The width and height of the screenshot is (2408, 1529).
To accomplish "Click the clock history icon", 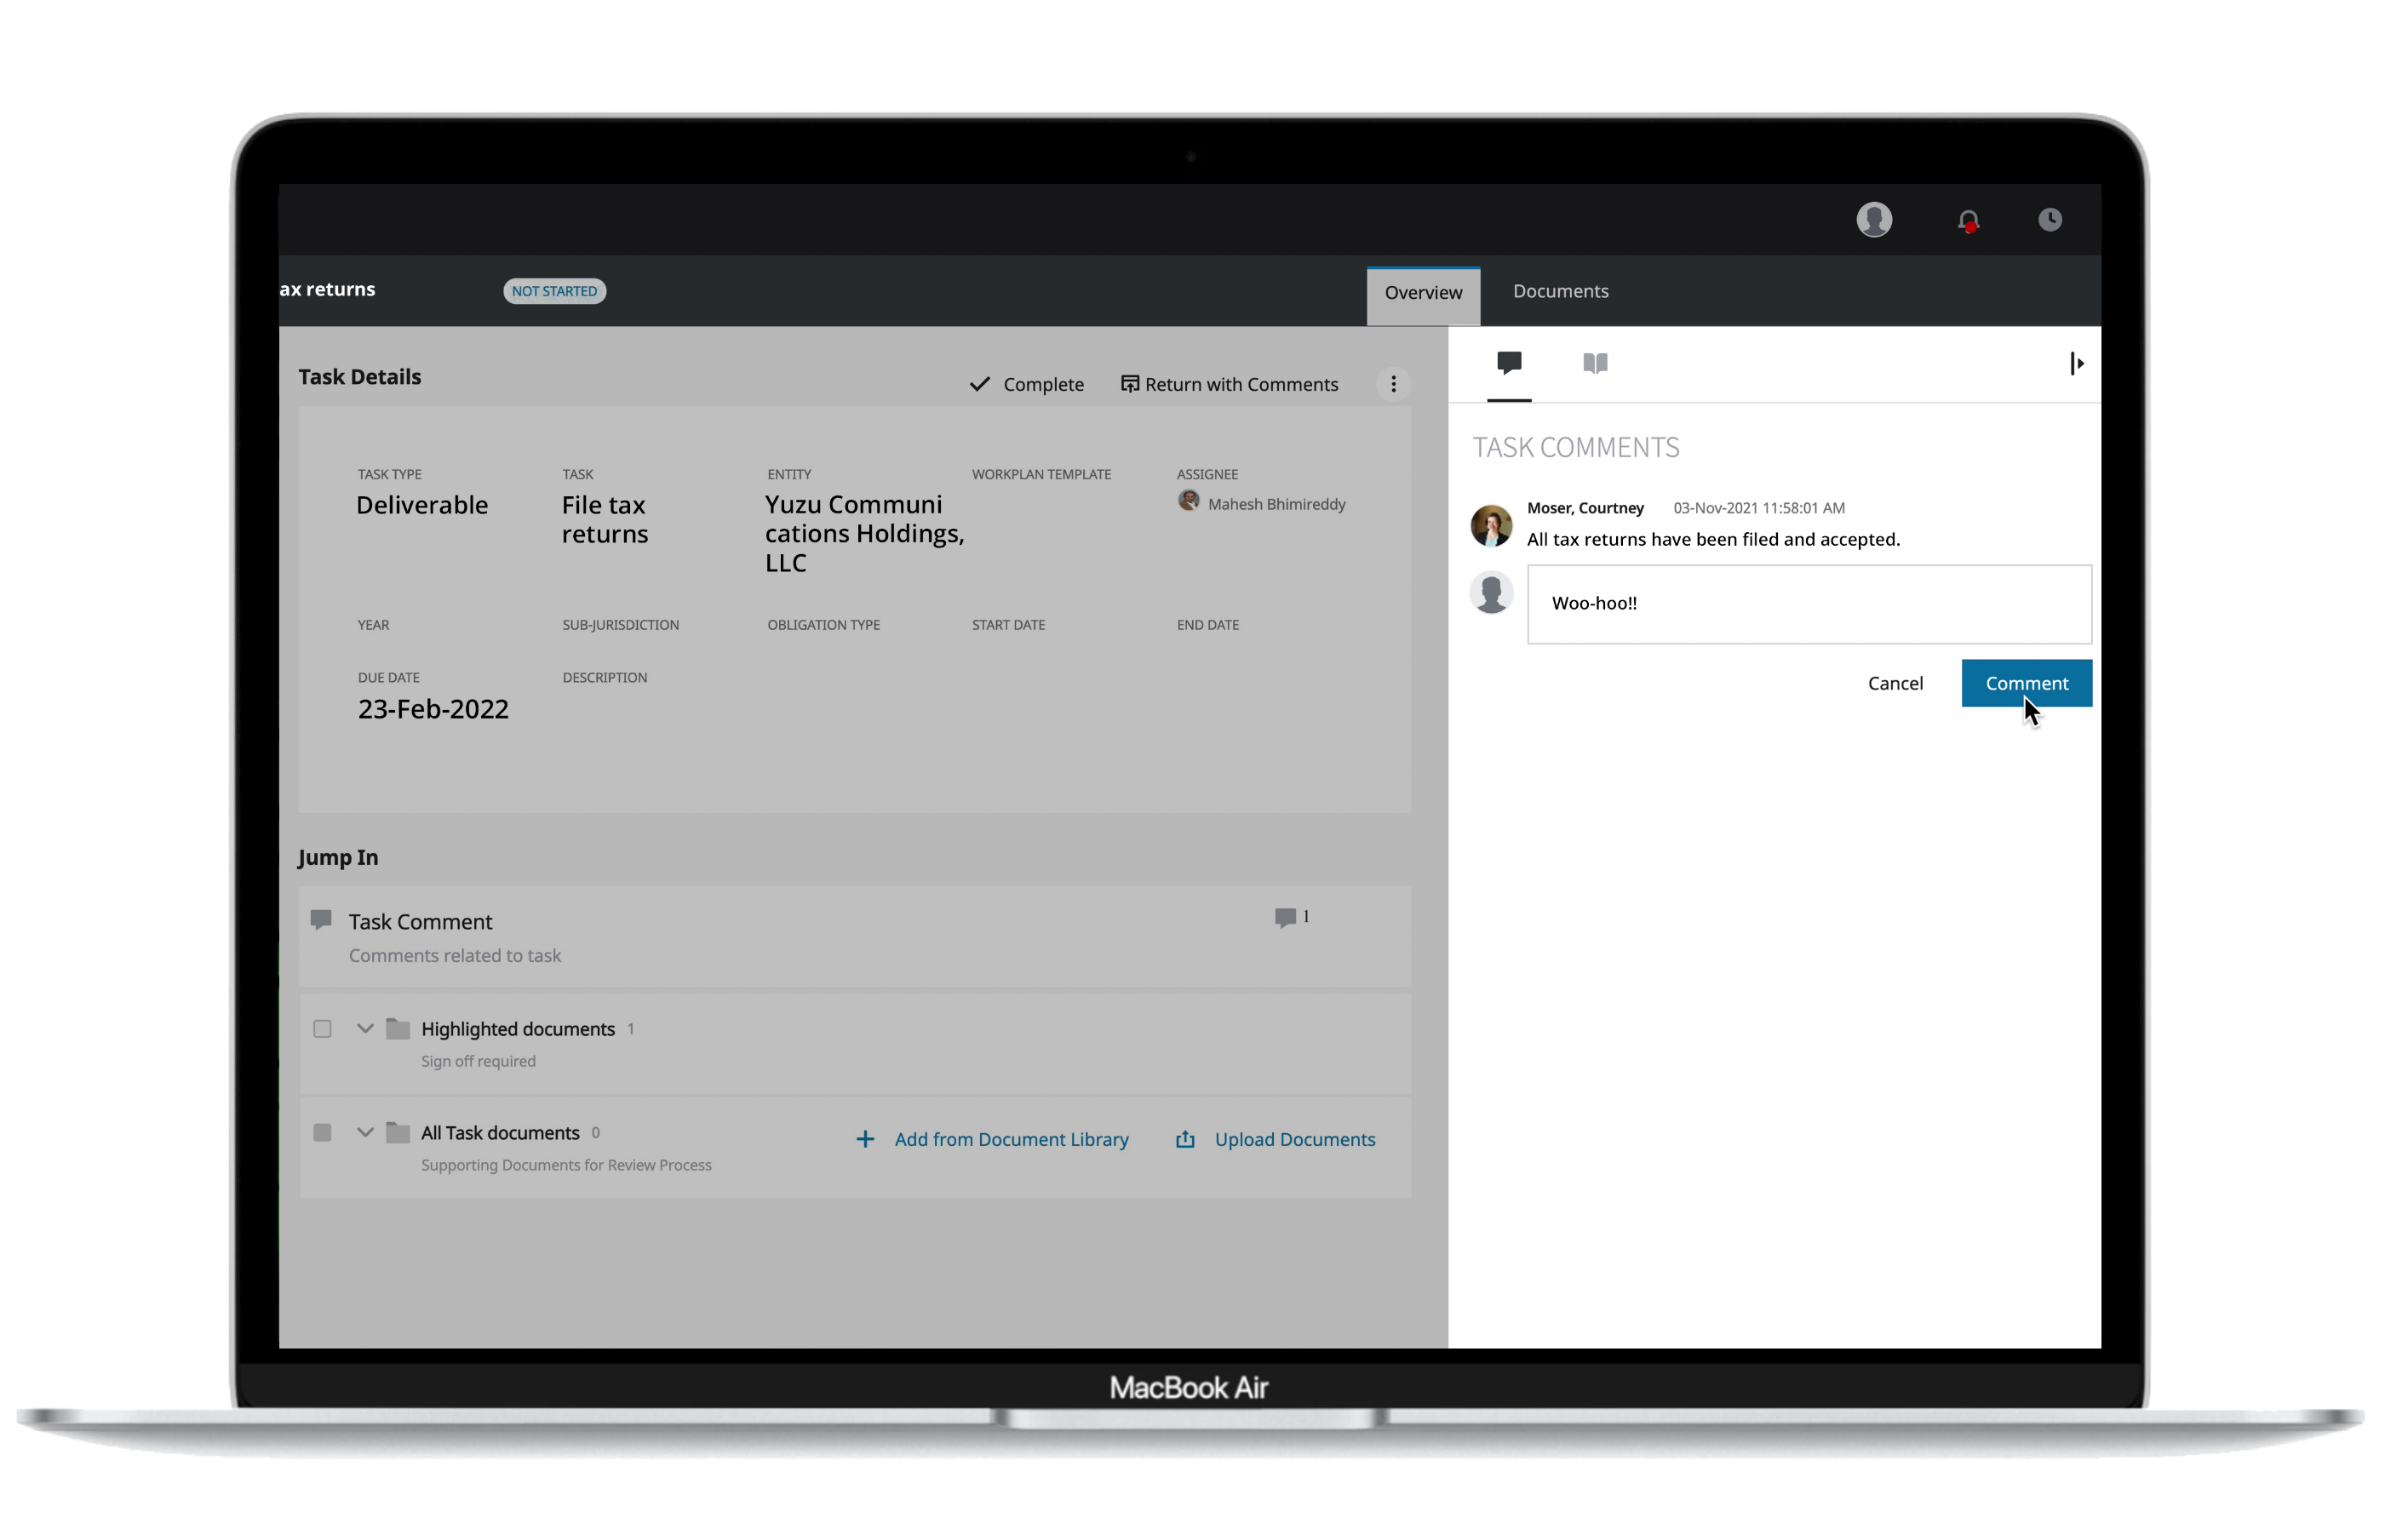I will tap(2049, 219).
